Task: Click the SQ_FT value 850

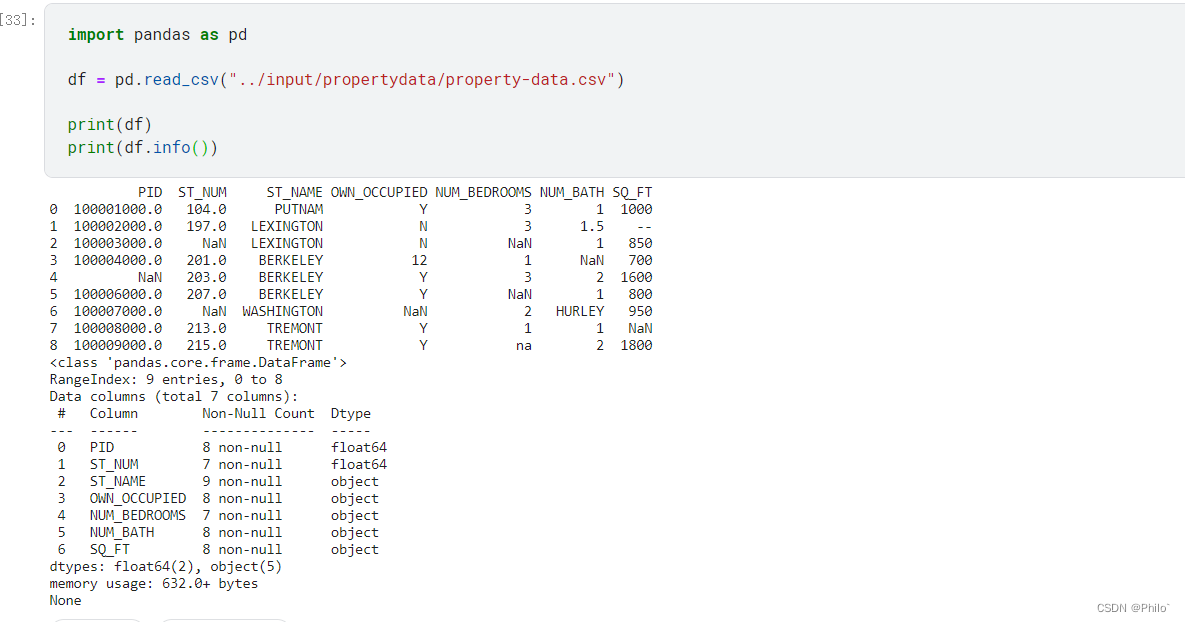Action: click(640, 243)
